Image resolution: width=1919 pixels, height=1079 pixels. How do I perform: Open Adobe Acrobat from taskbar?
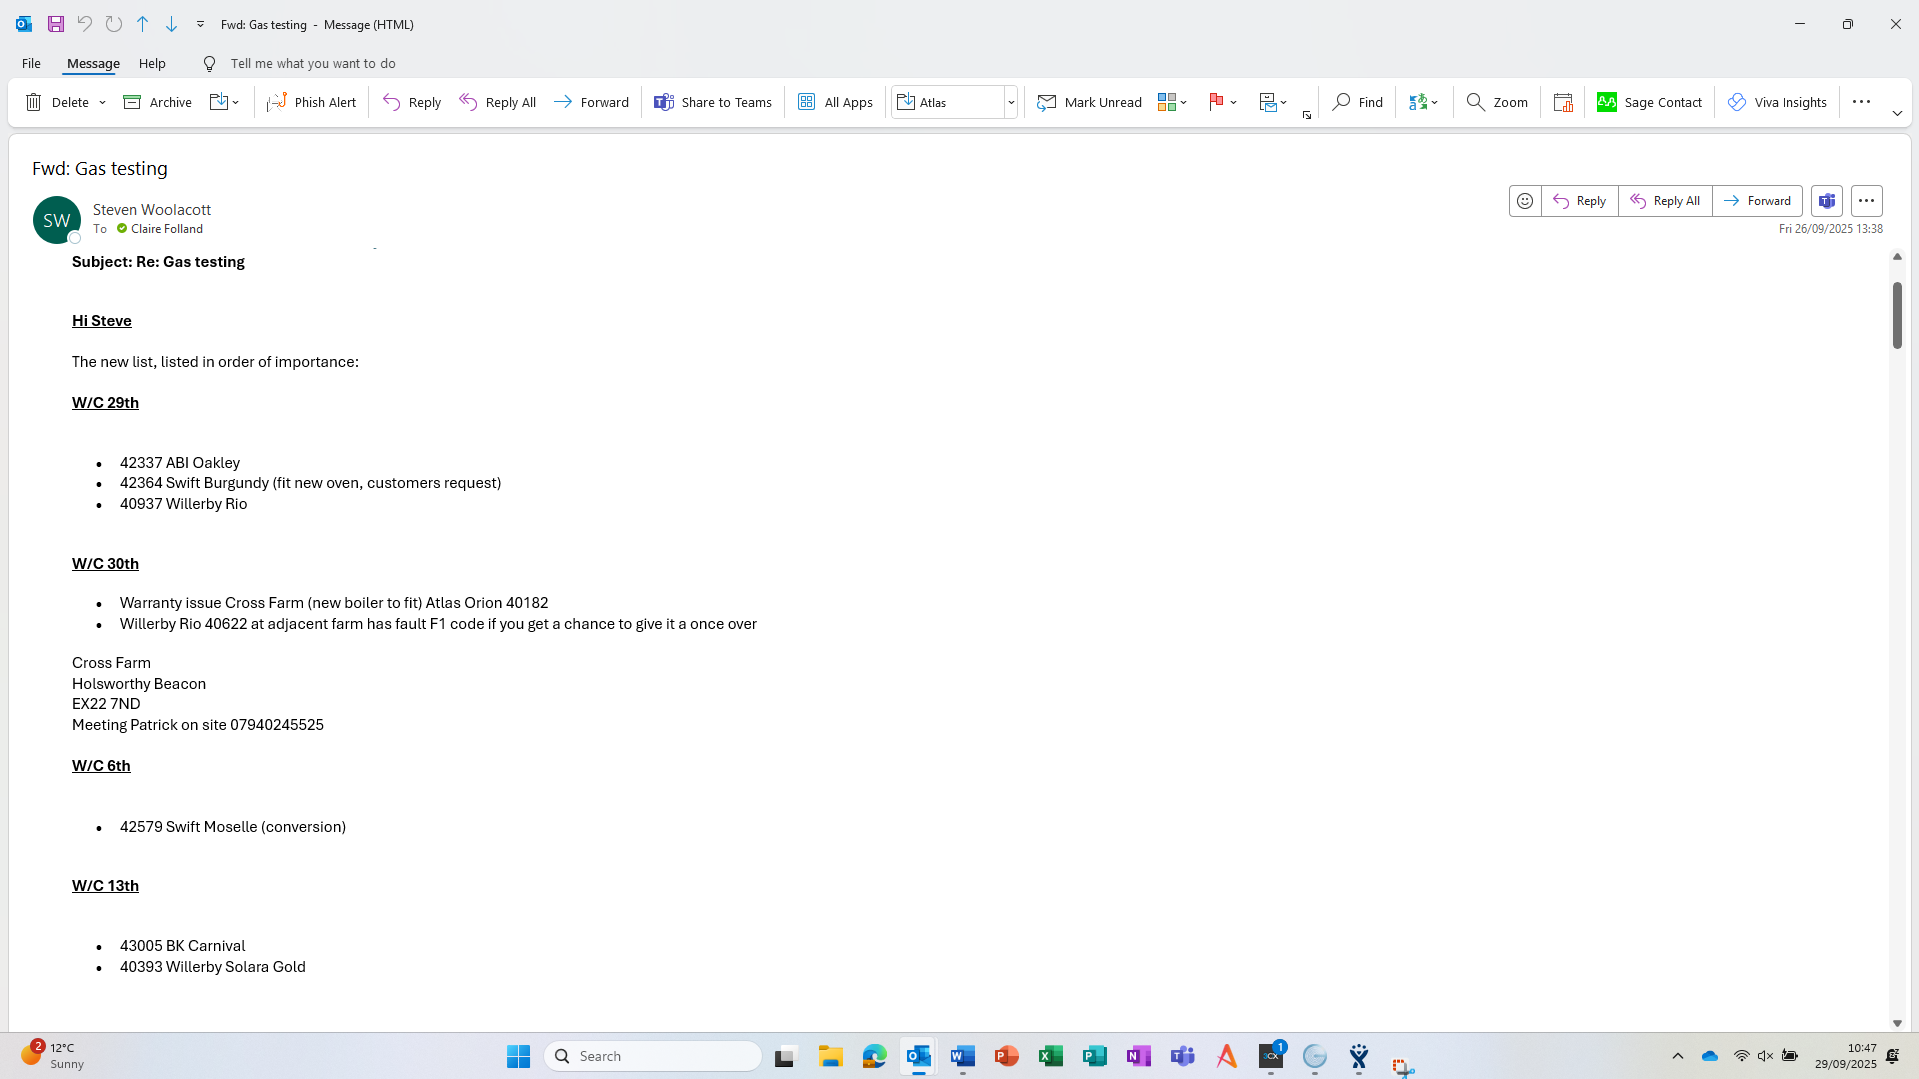[1227, 1056]
